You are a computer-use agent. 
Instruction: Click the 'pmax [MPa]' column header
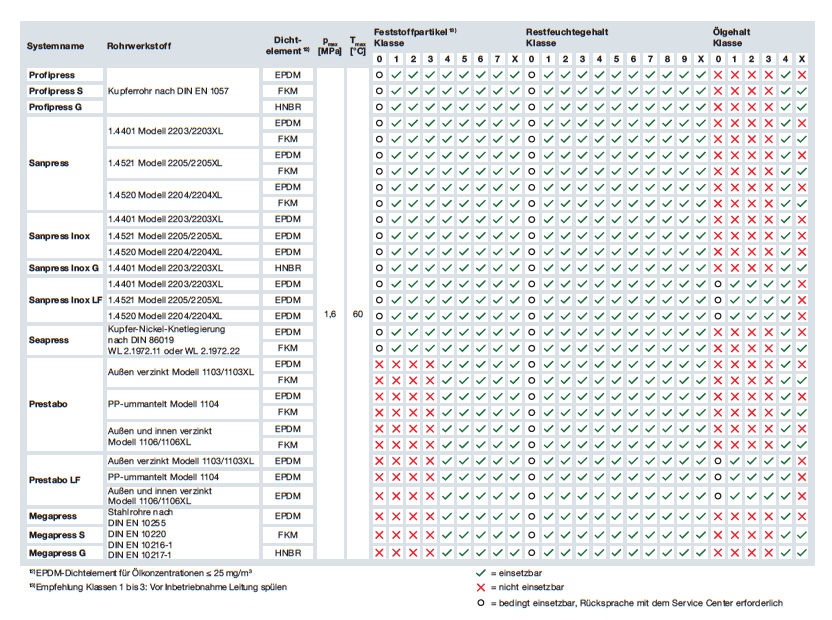point(330,46)
